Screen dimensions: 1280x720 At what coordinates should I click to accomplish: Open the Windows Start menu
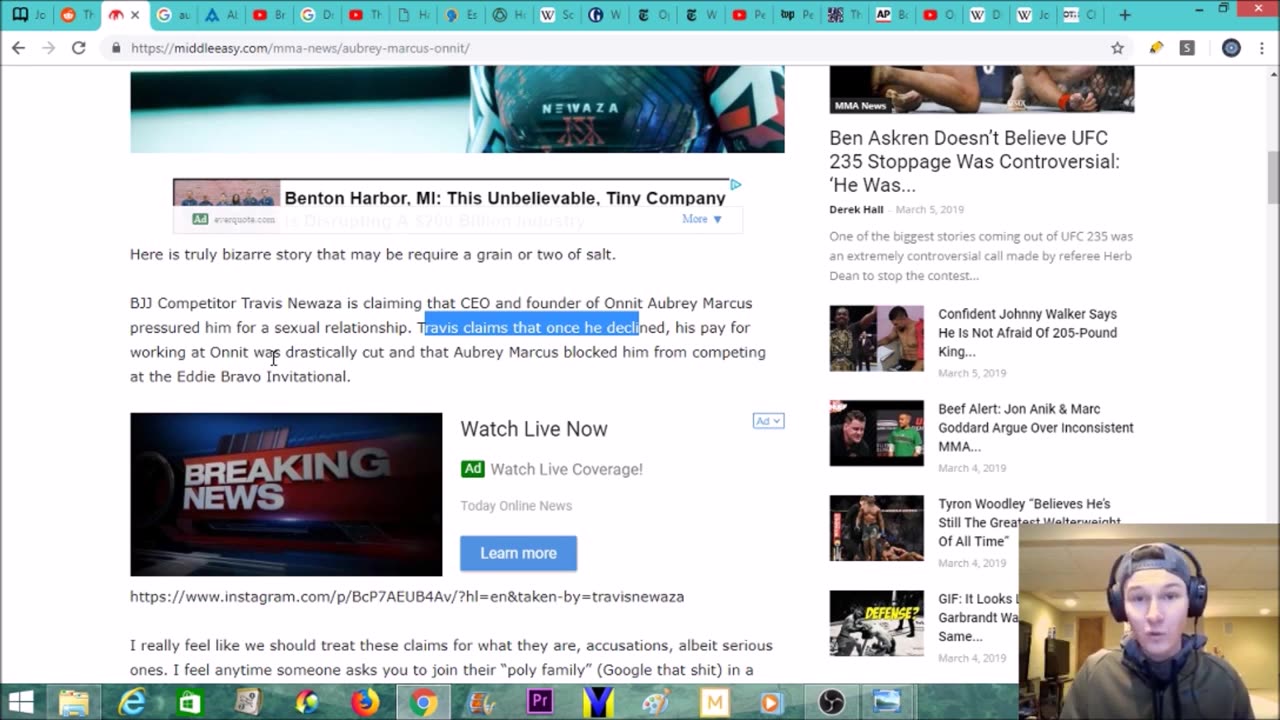(x=21, y=702)
